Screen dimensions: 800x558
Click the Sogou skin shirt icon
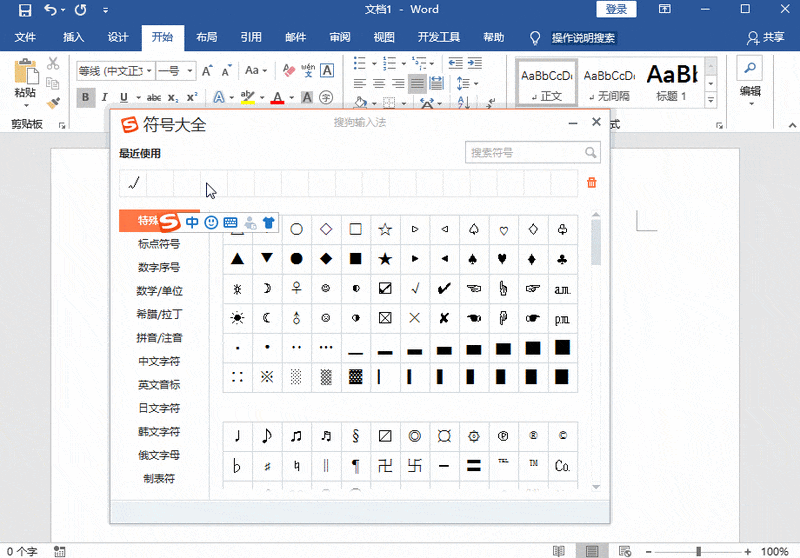[268, 222]
